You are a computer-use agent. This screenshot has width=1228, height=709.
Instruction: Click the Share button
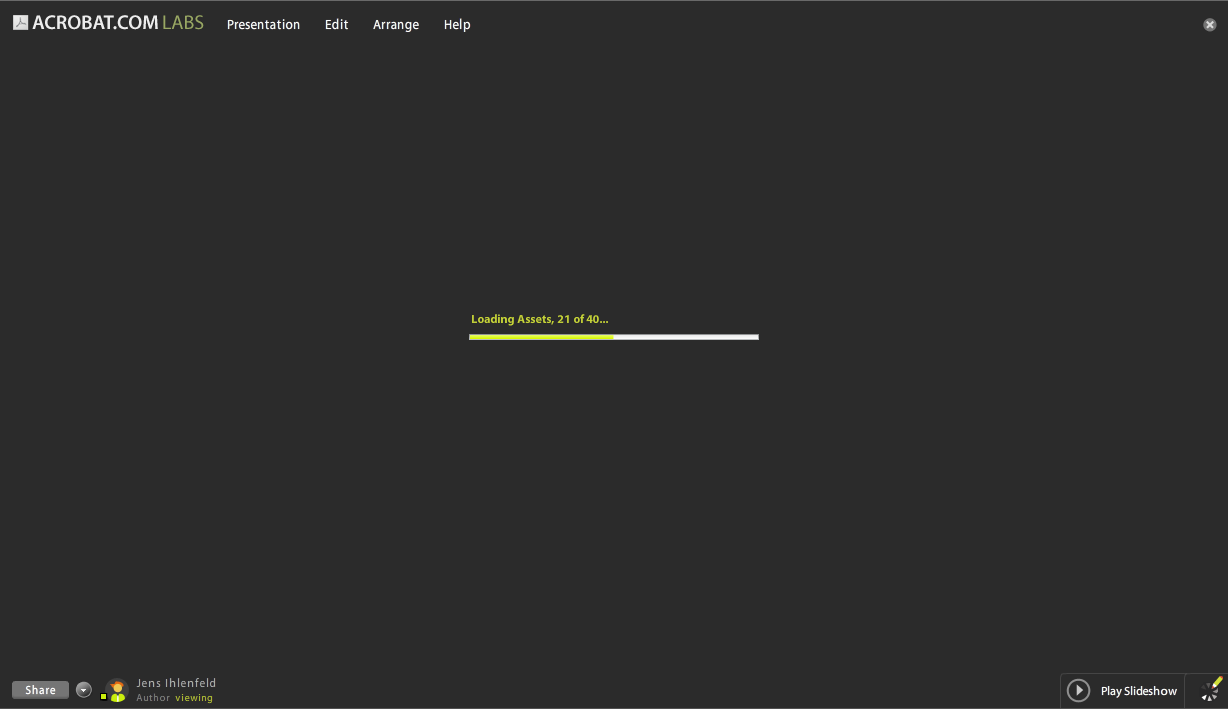[40, 689]
